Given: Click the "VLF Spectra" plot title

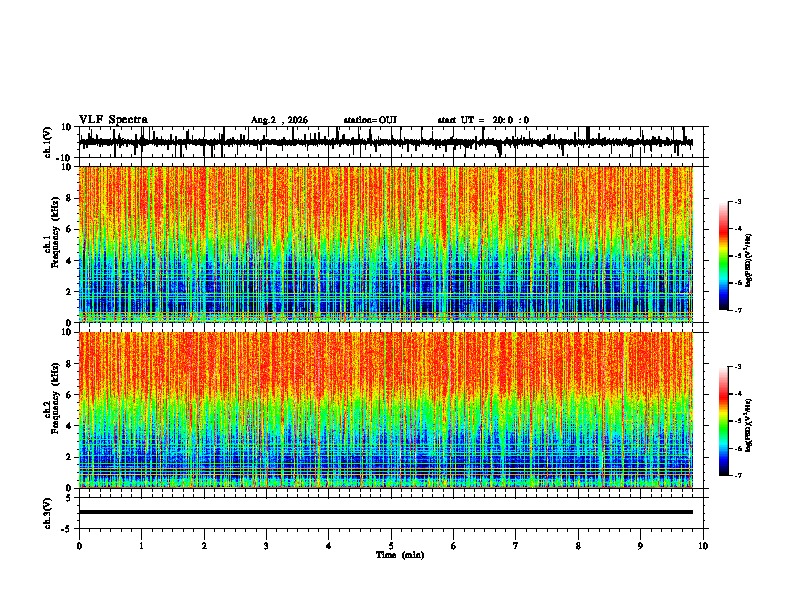Looking at the screenshot, I should point(113,120).
